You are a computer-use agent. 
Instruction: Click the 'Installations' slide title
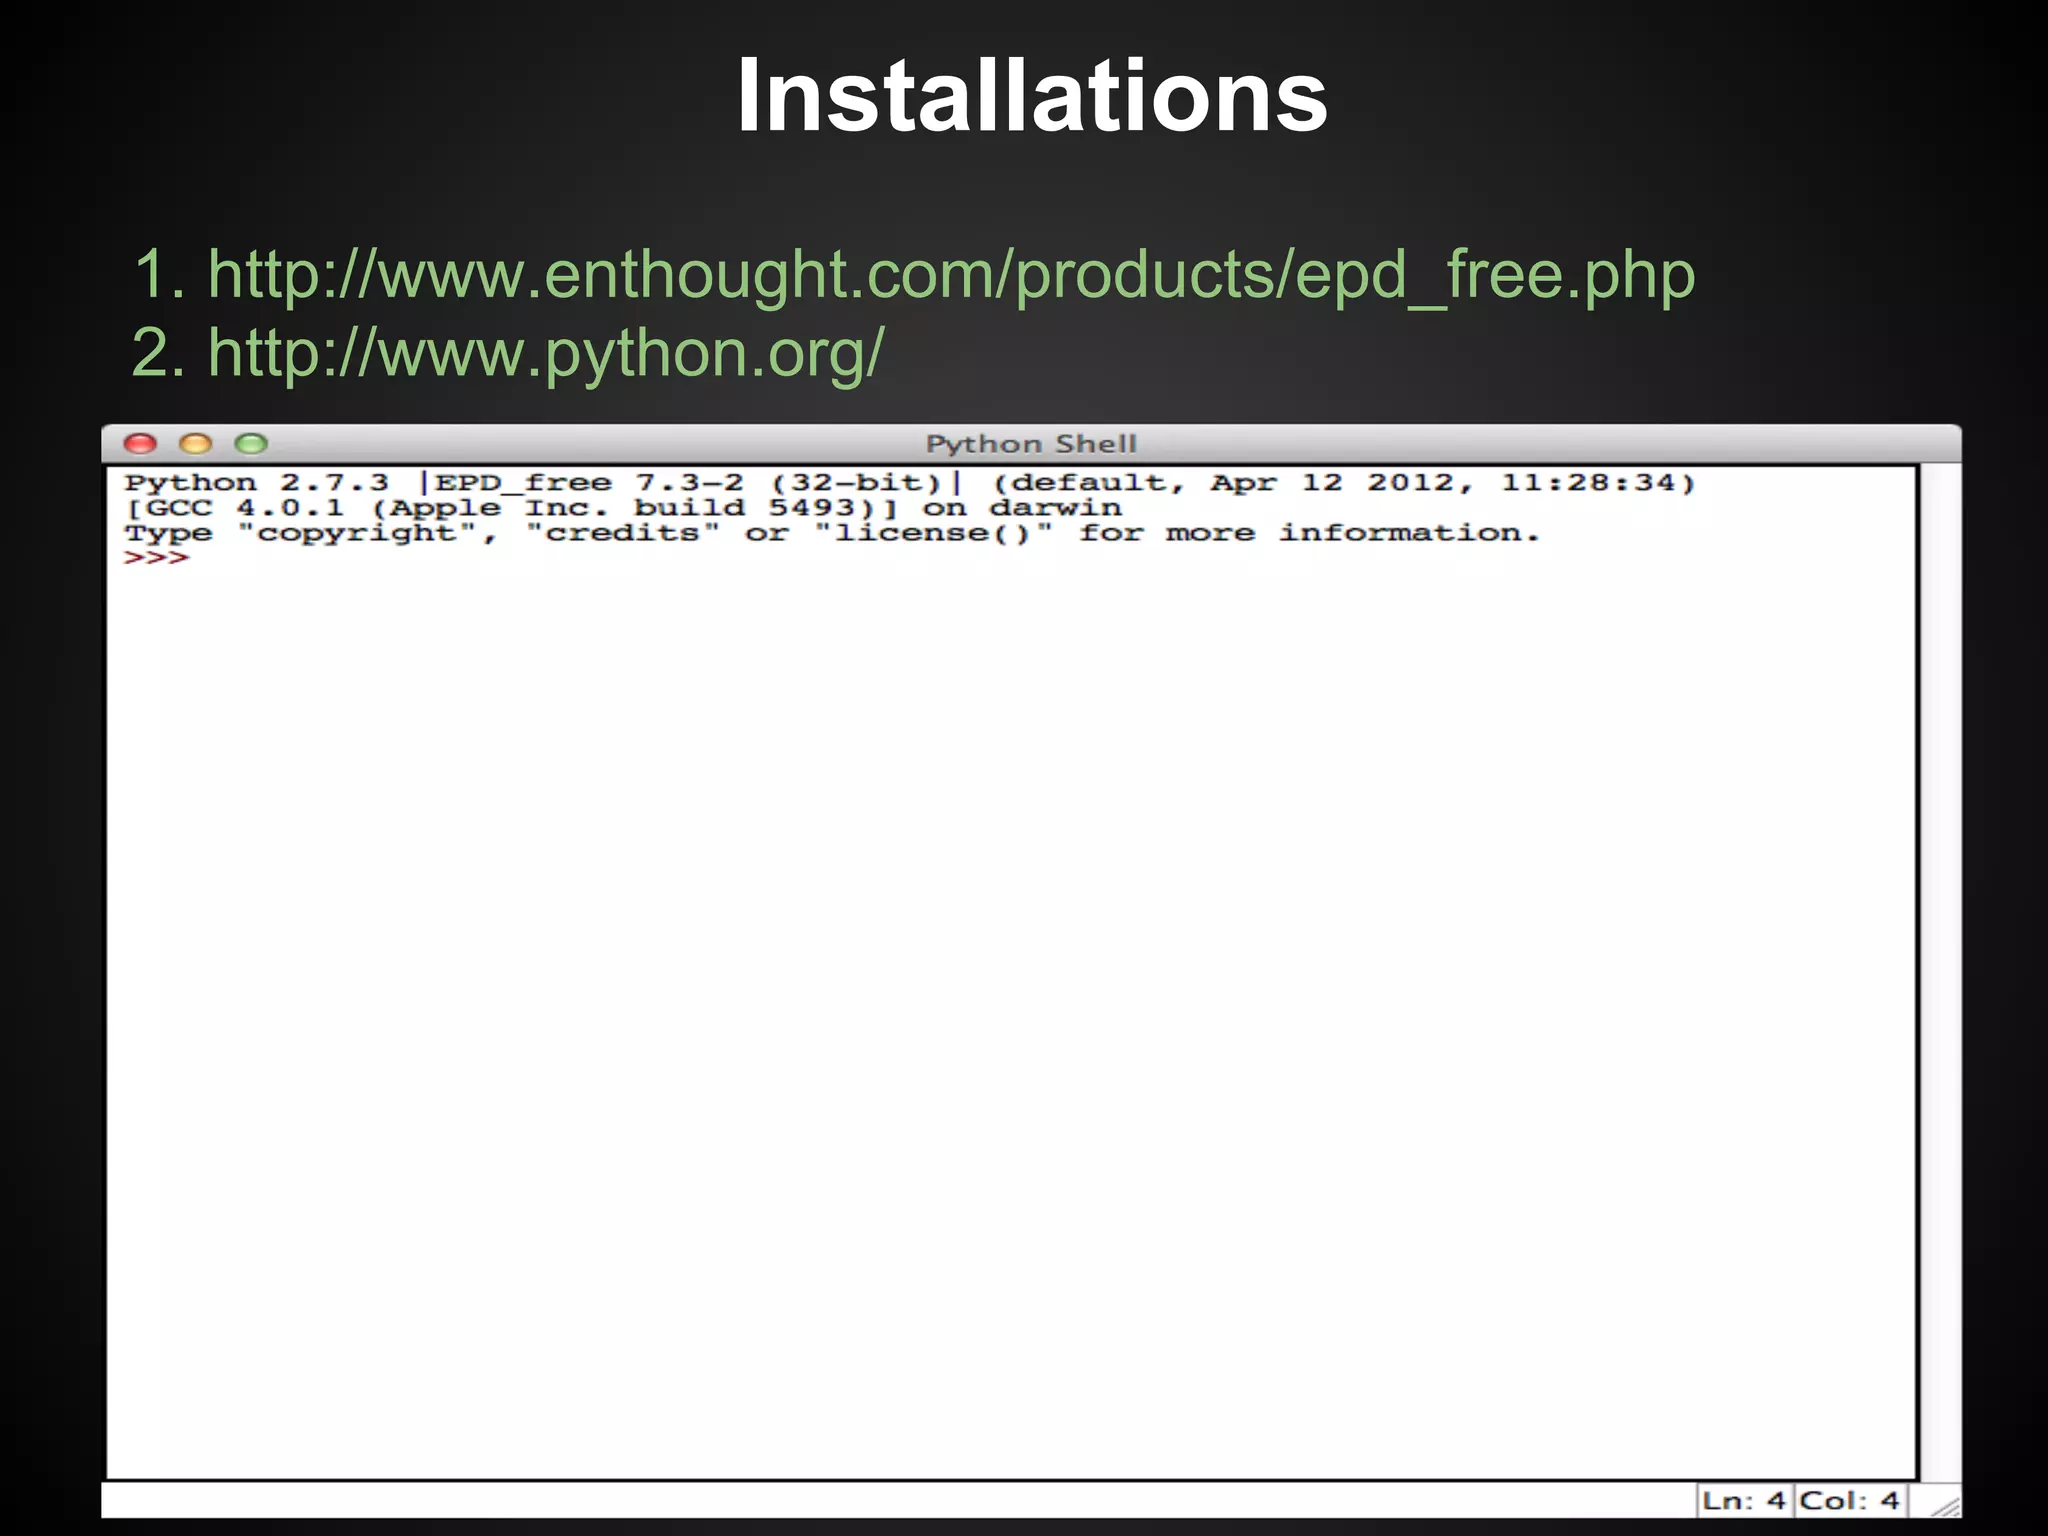1031,96
